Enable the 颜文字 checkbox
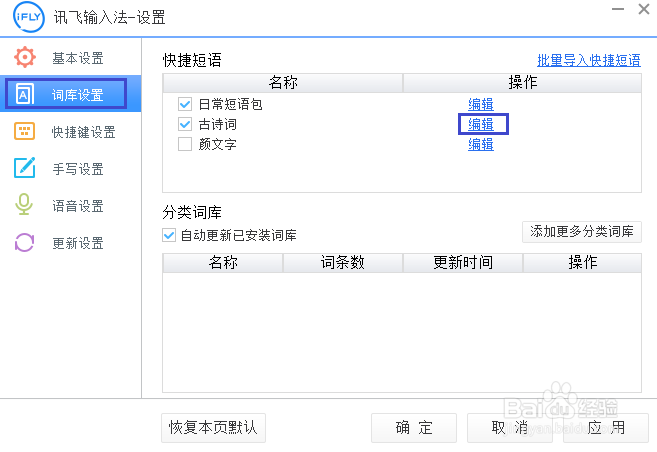Viewport: 657px width, 452px height. pos(184,144)
